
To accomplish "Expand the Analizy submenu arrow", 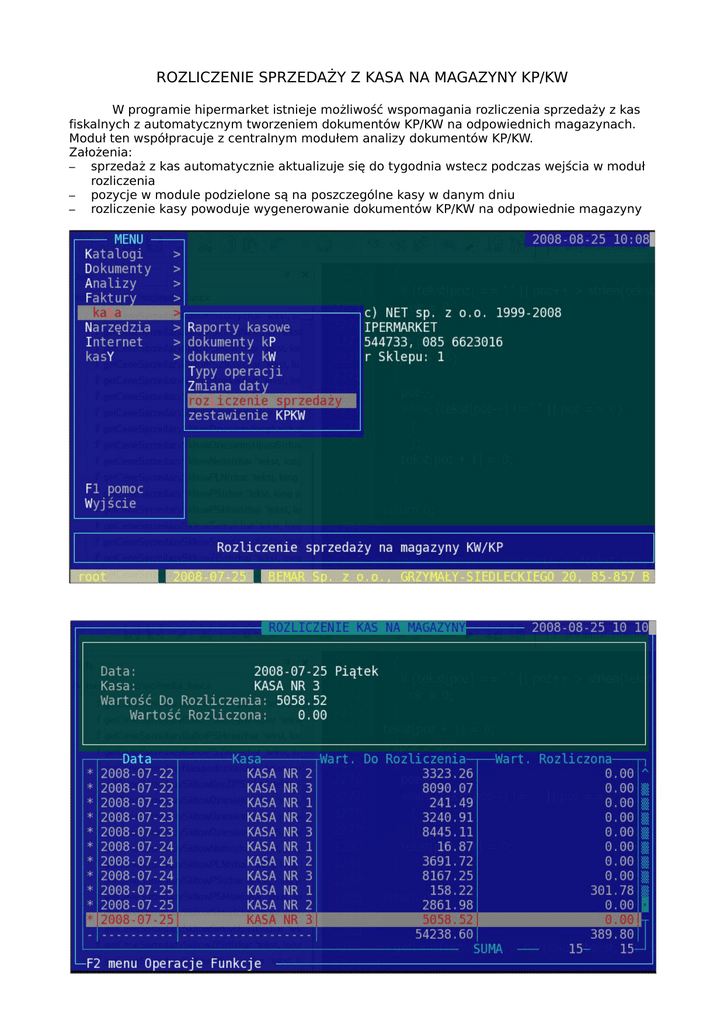I will pos(177,284).
